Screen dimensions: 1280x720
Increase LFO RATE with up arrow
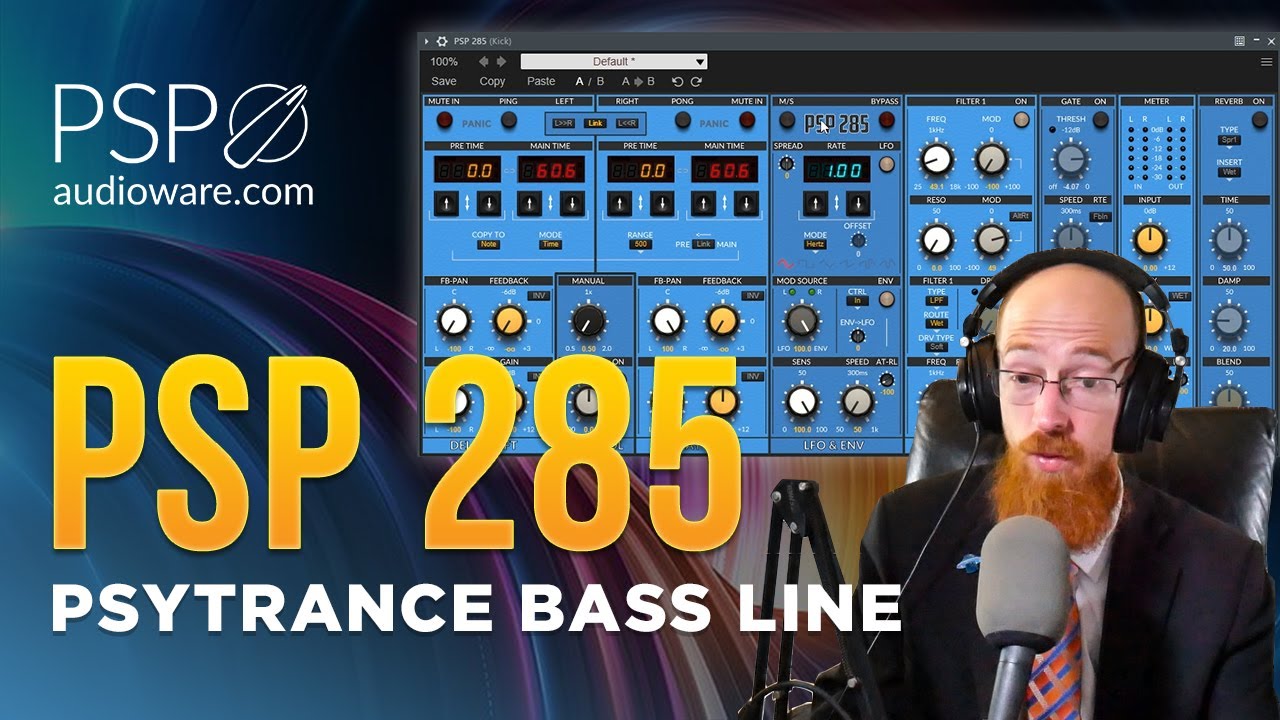[816, 205]
